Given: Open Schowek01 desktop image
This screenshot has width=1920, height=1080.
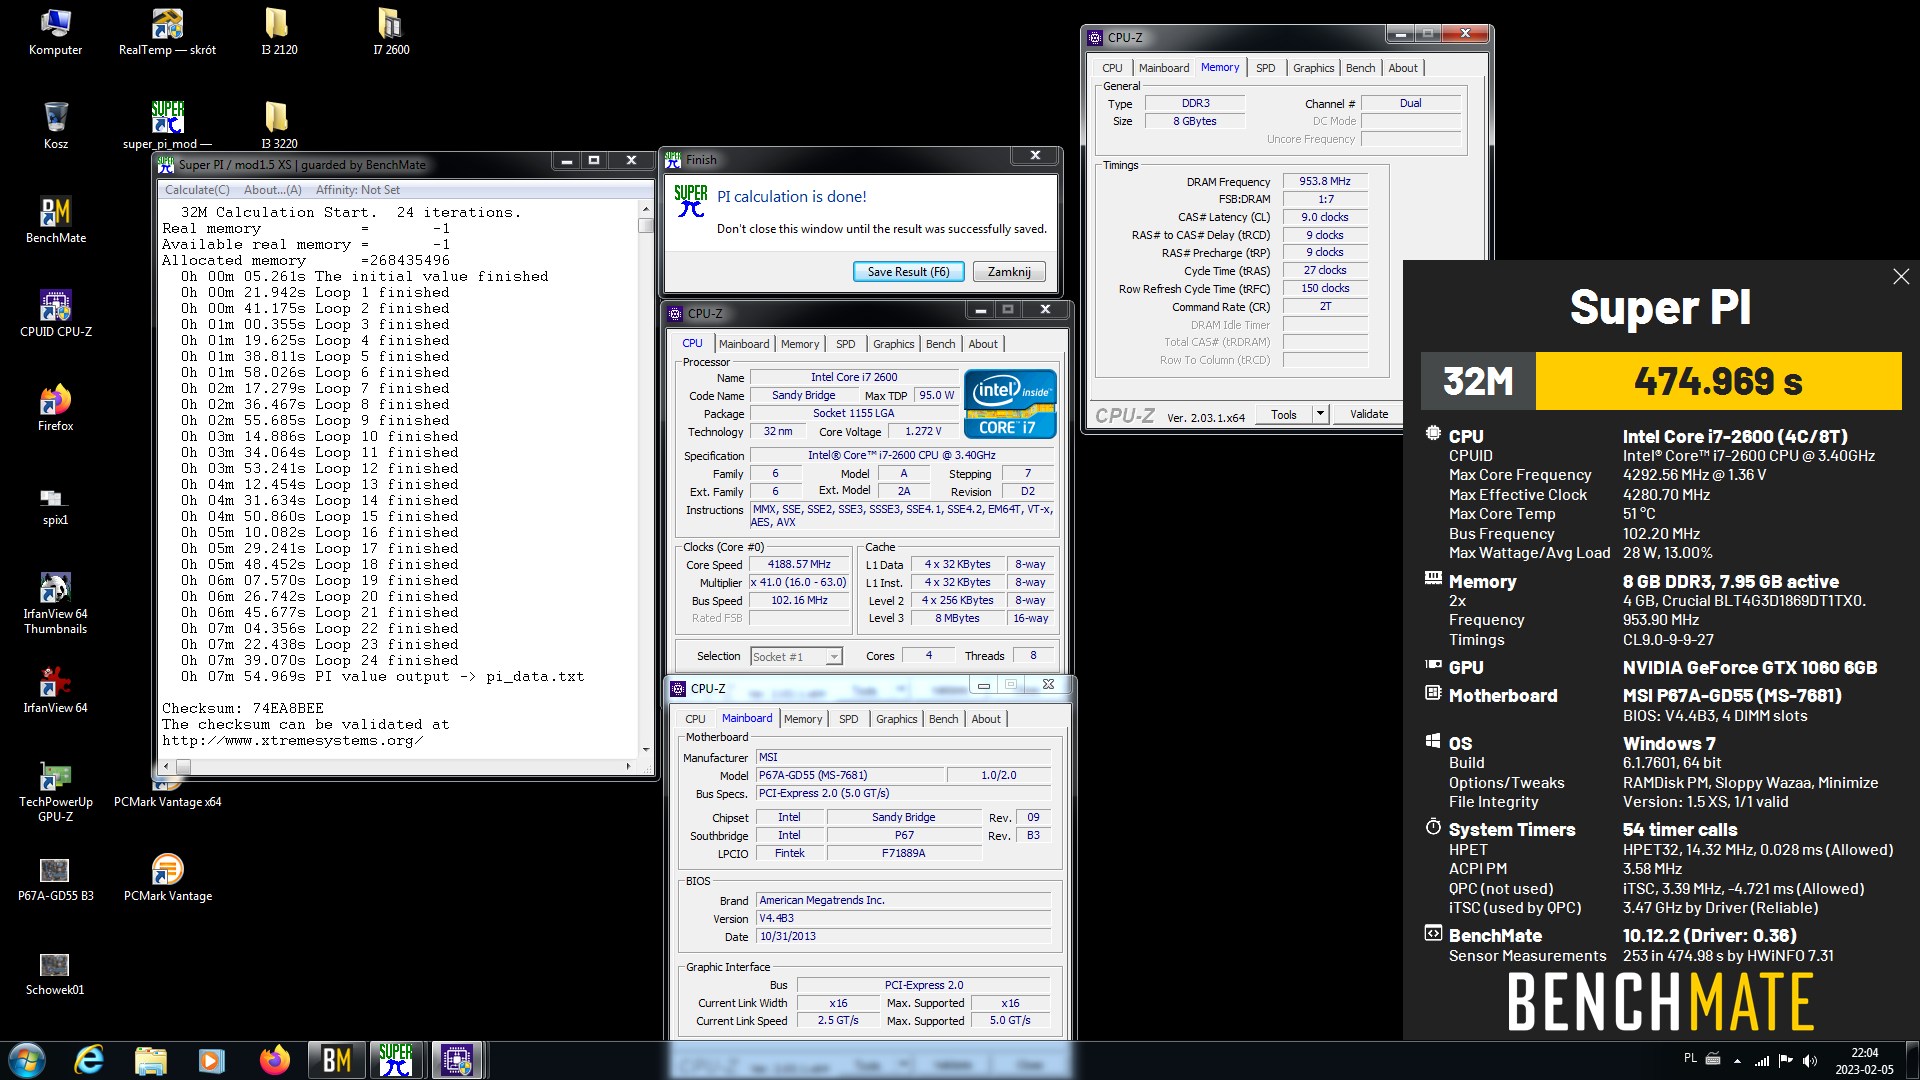Looking at the screenshot, I should pos(55,973).
